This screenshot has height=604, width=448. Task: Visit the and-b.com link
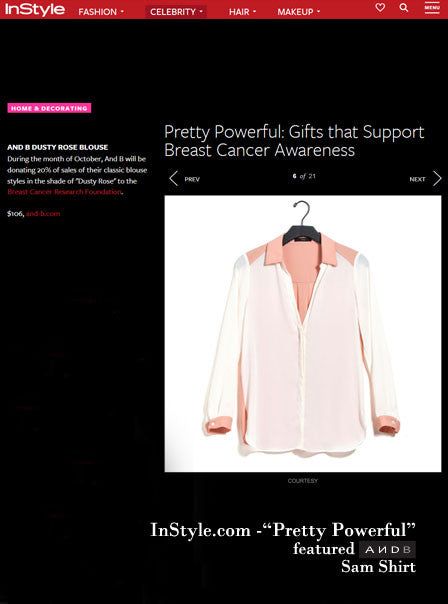(x=43, y=213)
